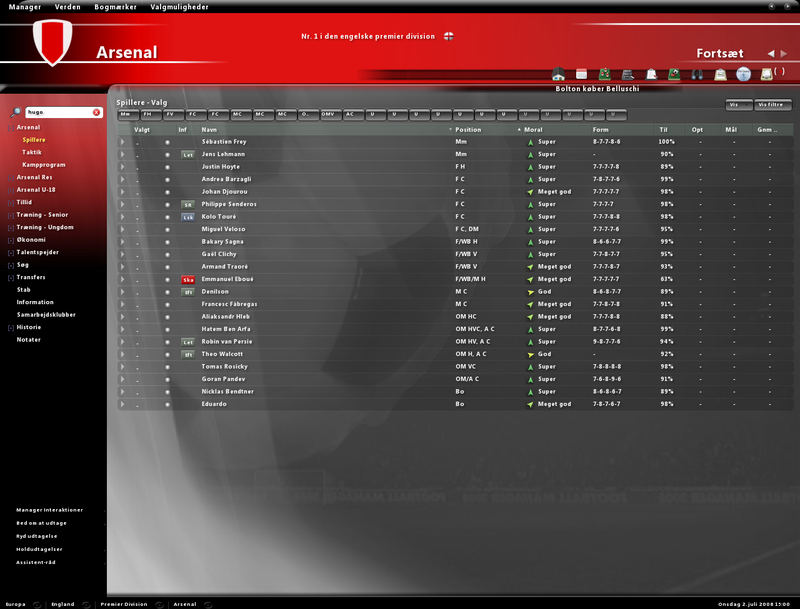This screenshot has width=800, height=609.
Task: Click the Vis filtre button
Action: [772, 105]
